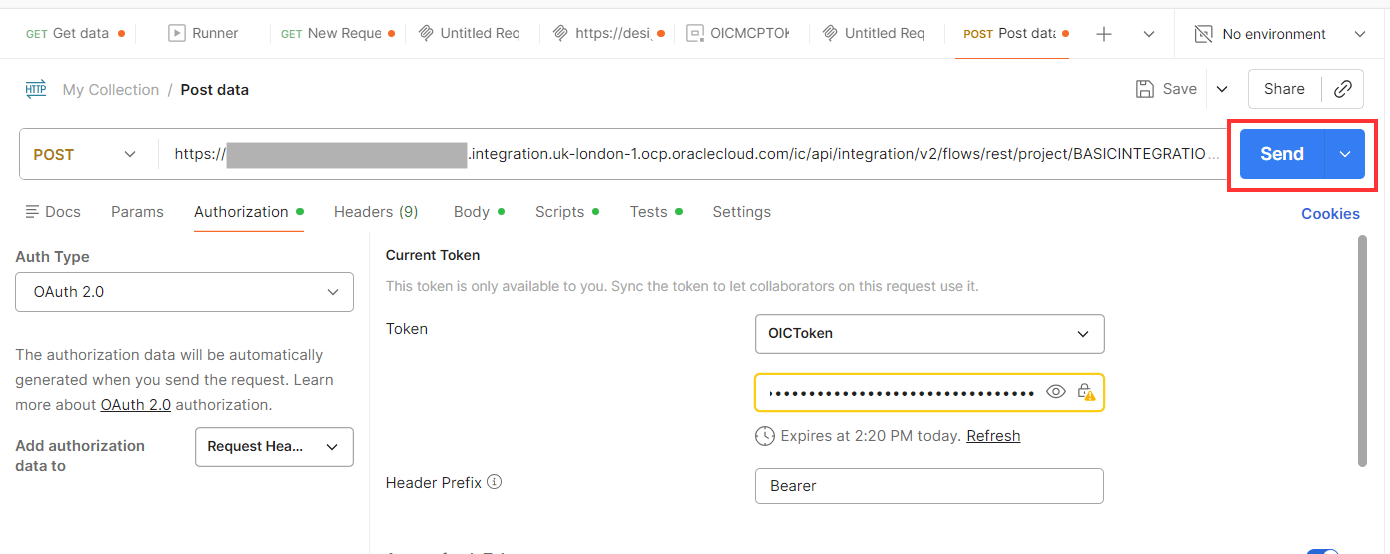Click the HTTP collection icon
This screenshot has height=554, width=1390.
tap(35, 89)
